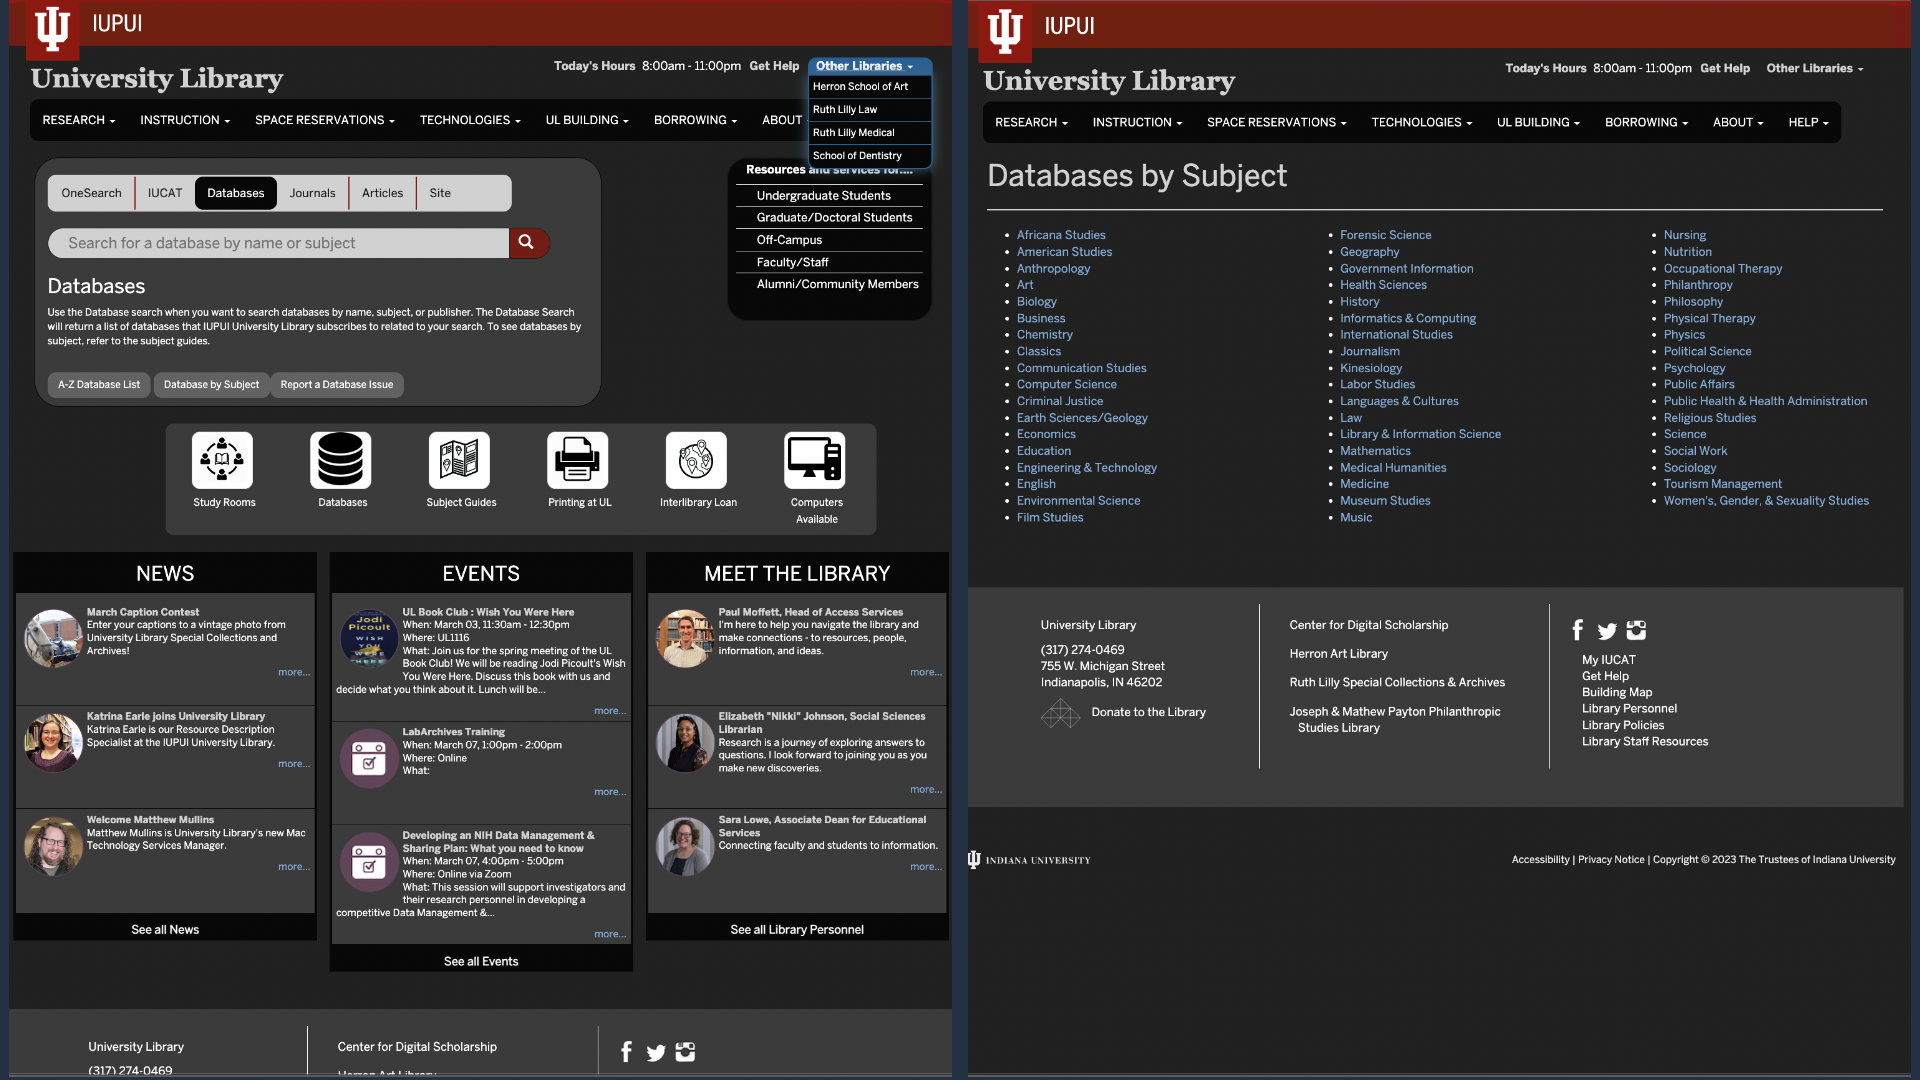1920x1080 pixels.
Task: Open the BORROWING dropdown on right page
Action: [x=1646, y=122]
